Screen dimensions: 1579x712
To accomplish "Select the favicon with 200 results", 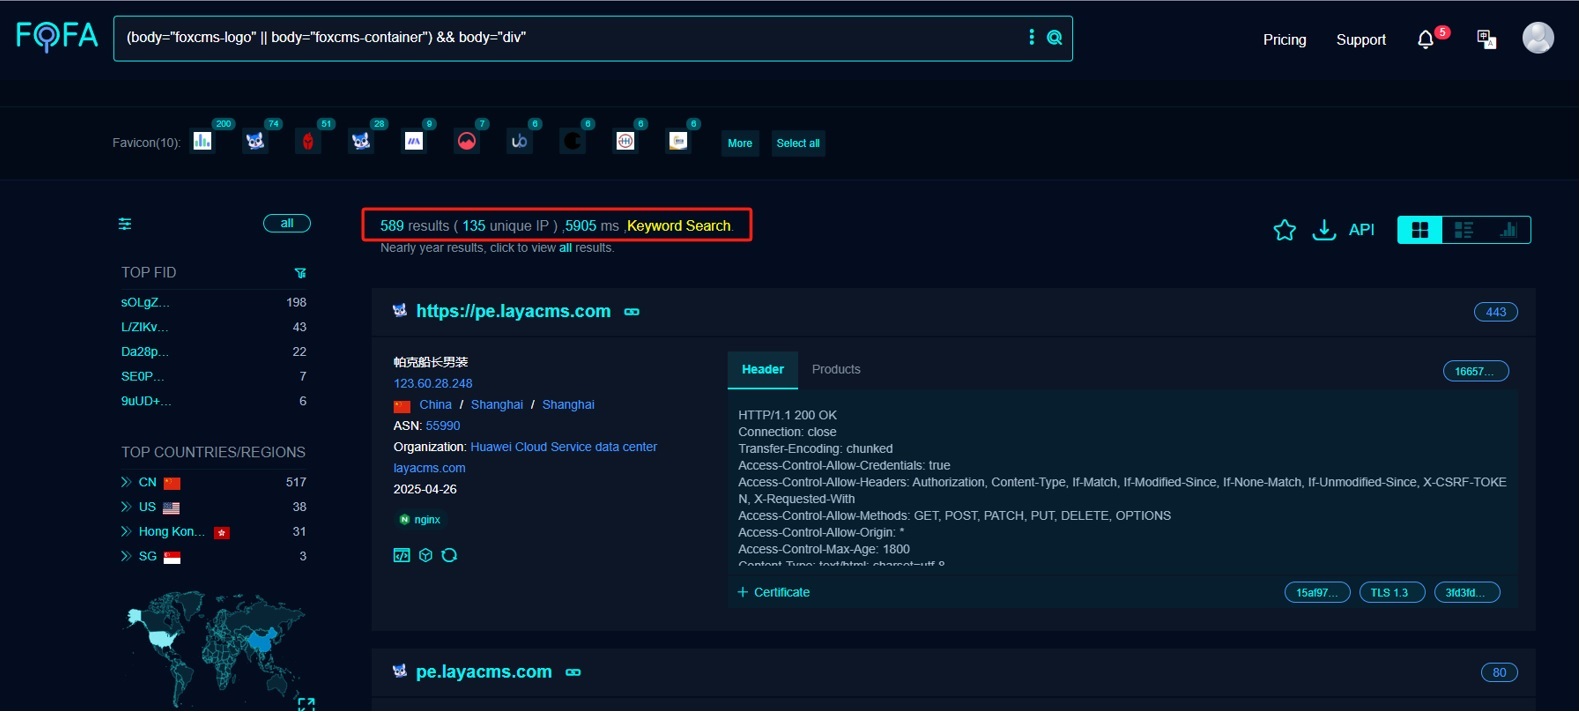I will 203,141.
